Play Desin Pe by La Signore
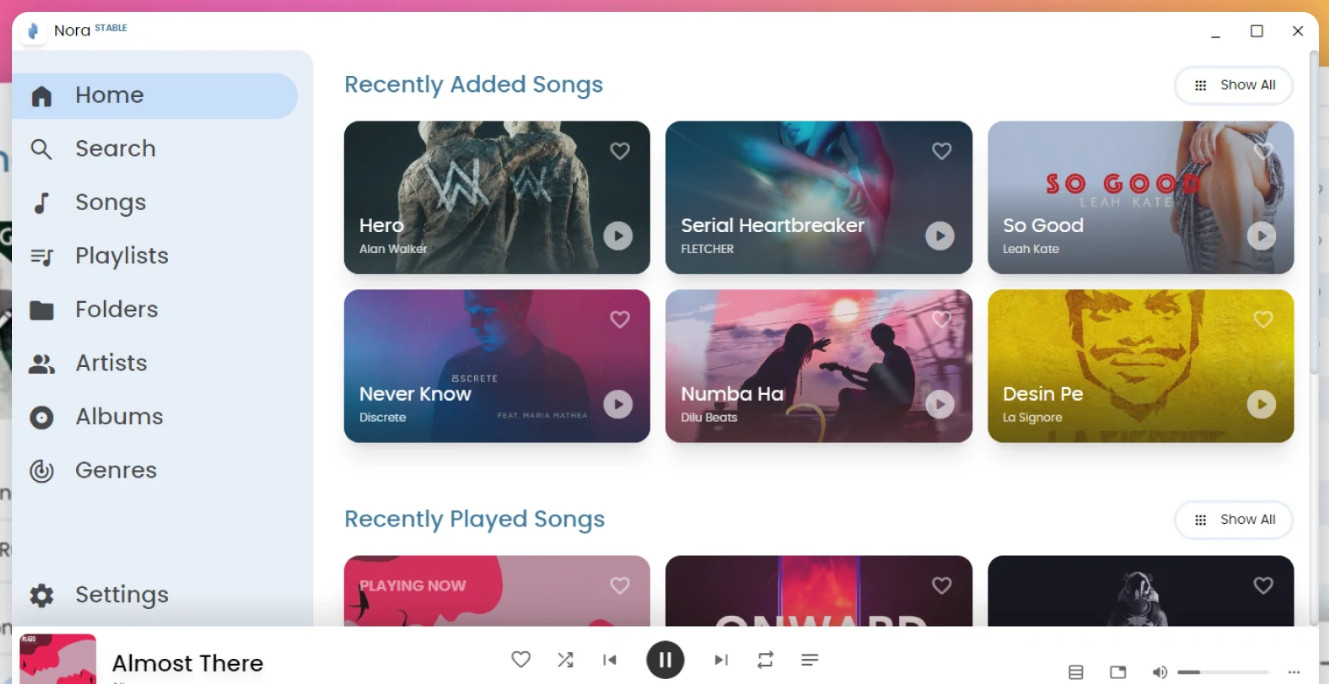1329x684 pixels. 1261,404
